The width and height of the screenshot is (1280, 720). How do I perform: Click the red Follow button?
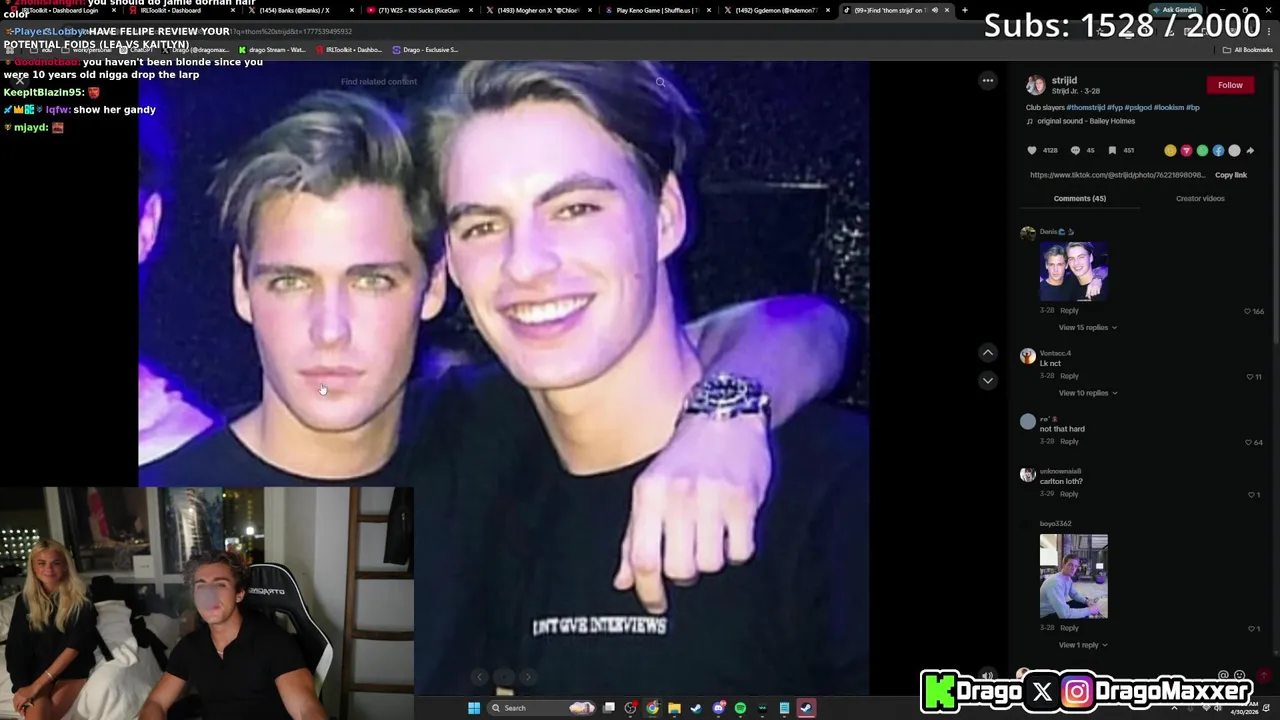tap(1230, 85)
